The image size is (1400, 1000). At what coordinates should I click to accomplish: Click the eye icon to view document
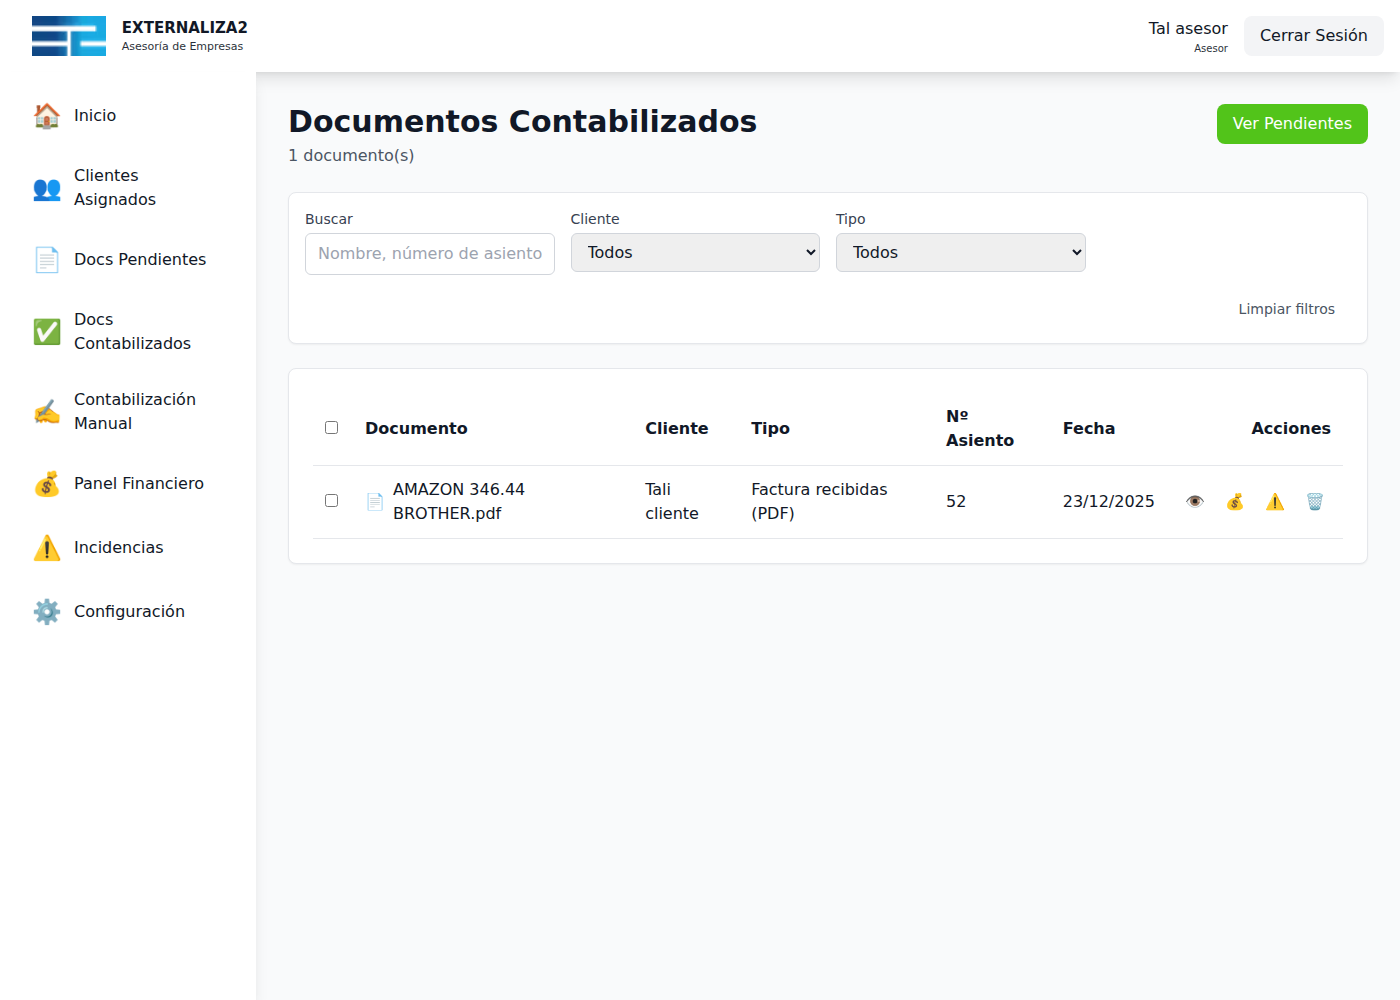1194,502
